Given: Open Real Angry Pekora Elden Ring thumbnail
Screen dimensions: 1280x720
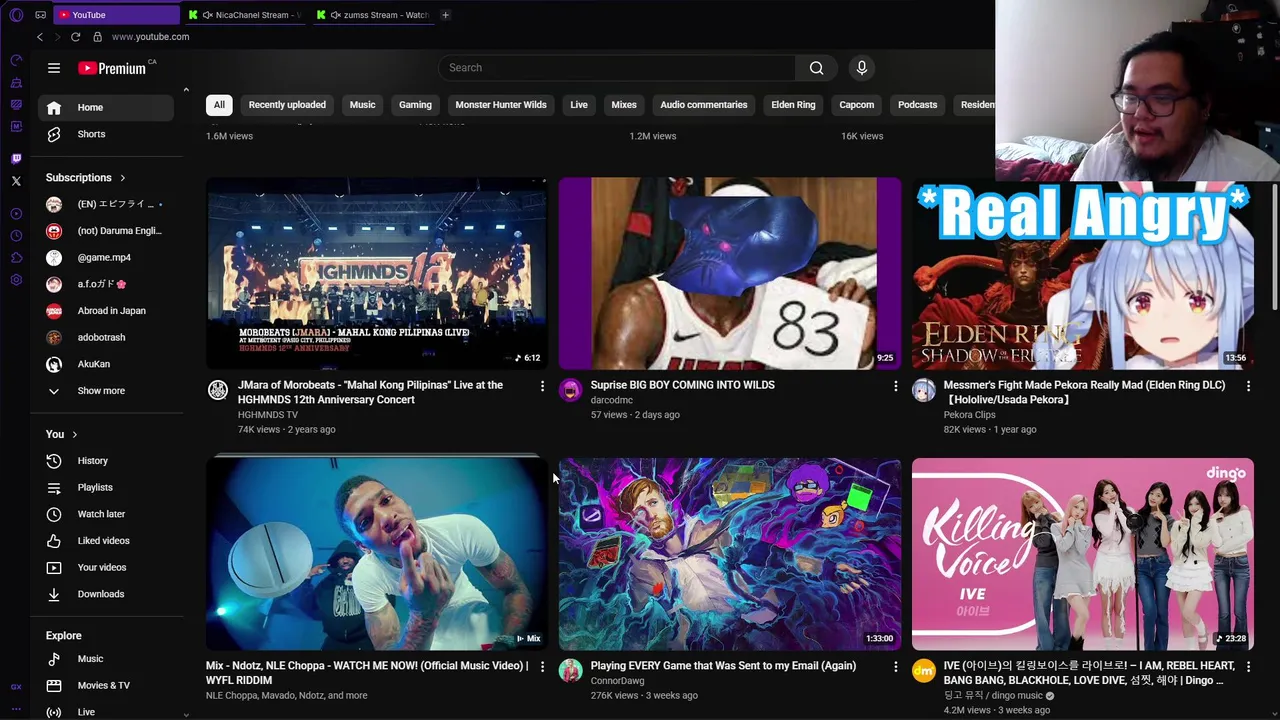Looking at the screenshot, I should click(1082, 274).
